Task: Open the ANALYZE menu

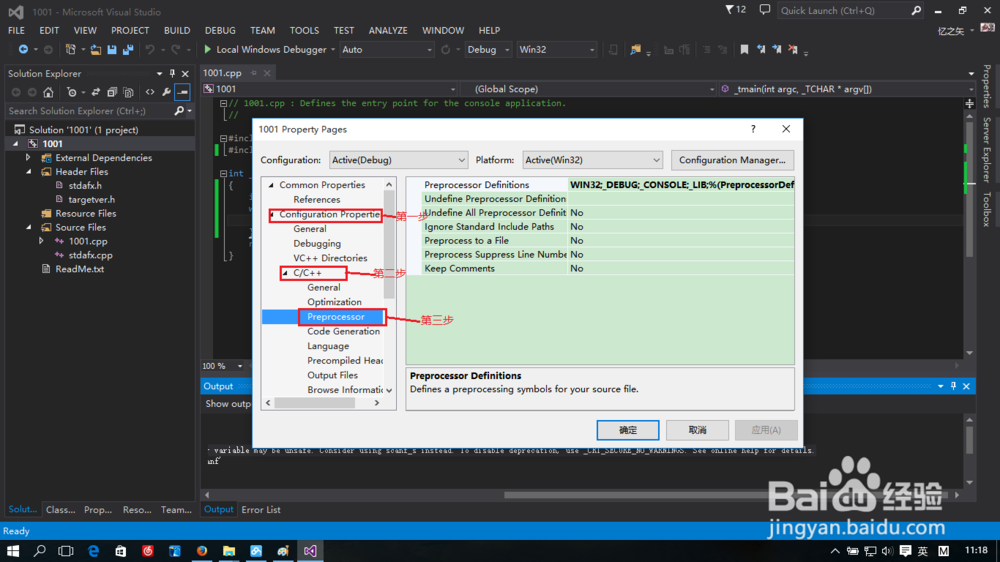Action: 388,31
